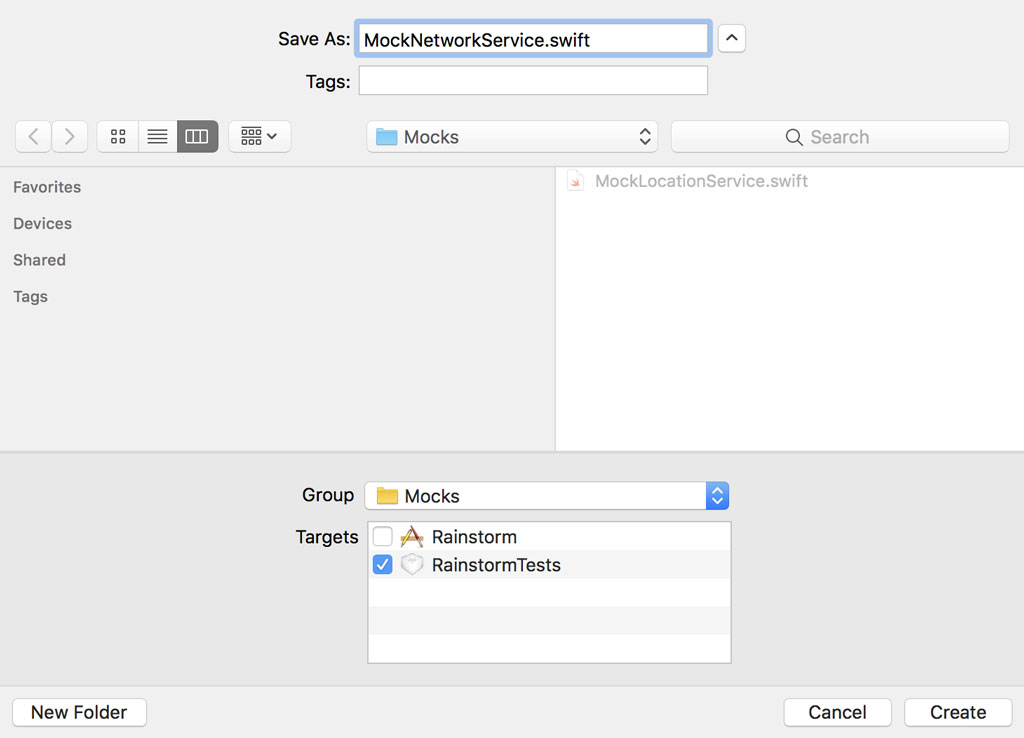The width and height of the screenshot is (1024, 738).
Task: Select Devices in the sidebar
Action: click(x=42, y=223)
